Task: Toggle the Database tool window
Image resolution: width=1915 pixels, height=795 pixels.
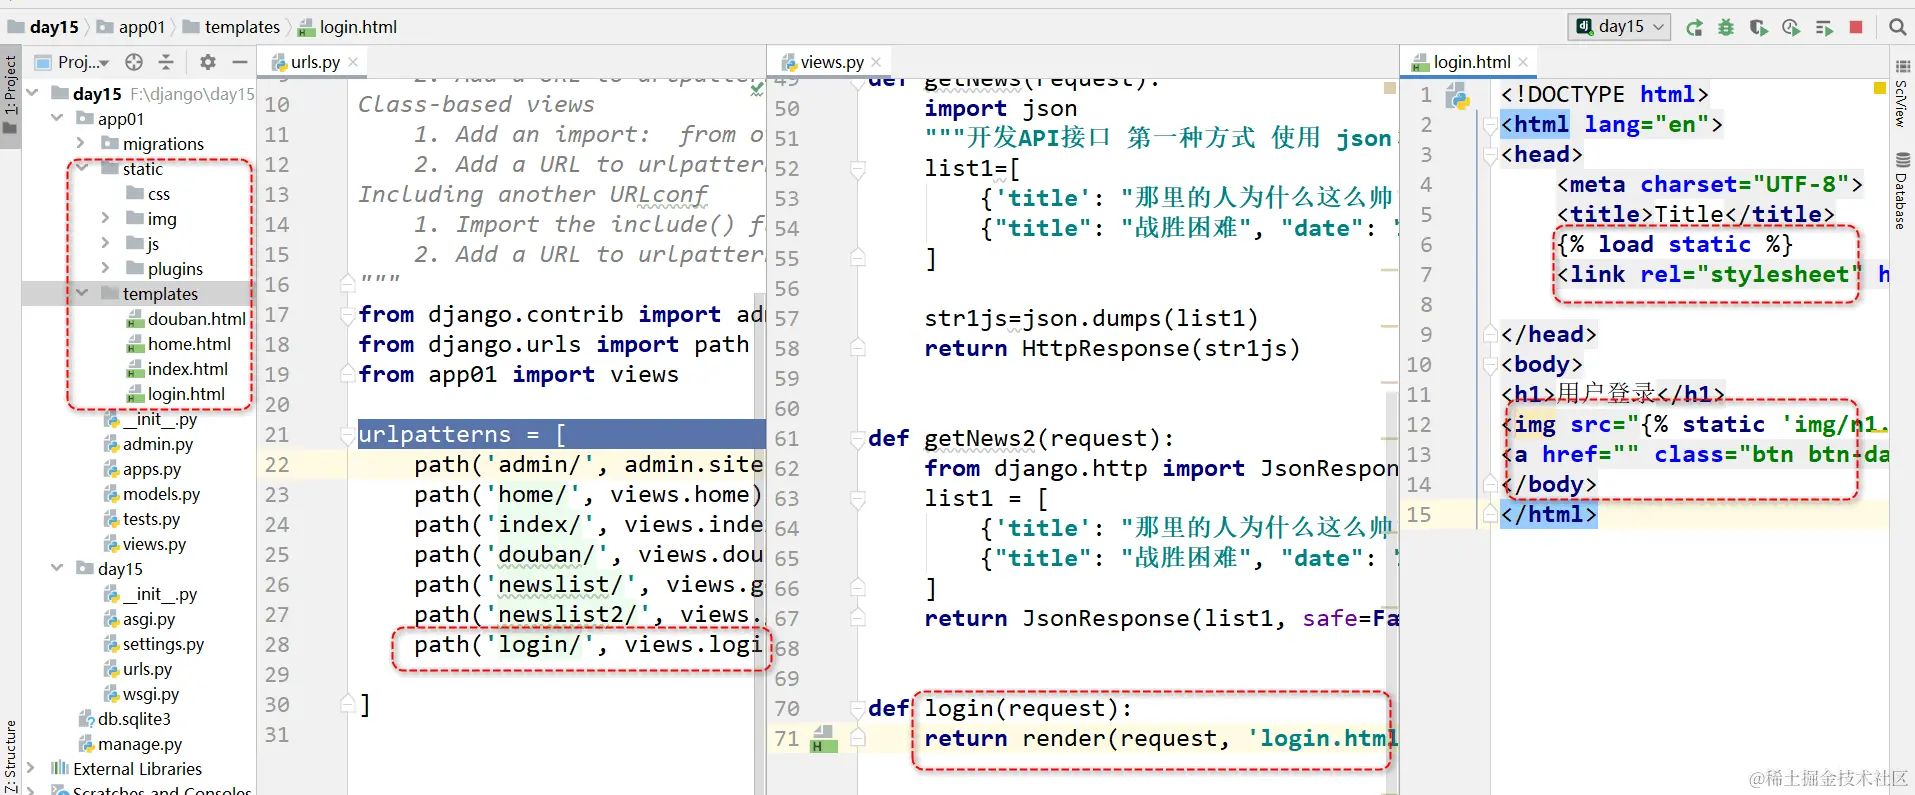Action: [1902, 190]
